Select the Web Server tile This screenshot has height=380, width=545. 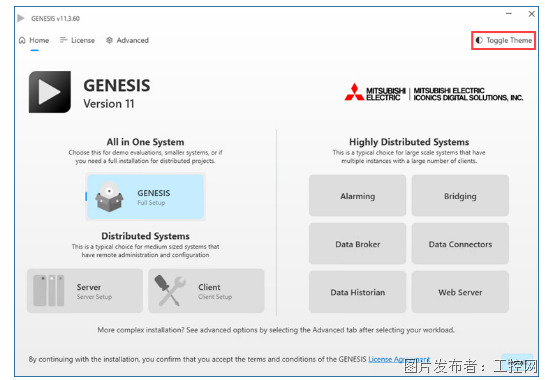coord(460,292)
